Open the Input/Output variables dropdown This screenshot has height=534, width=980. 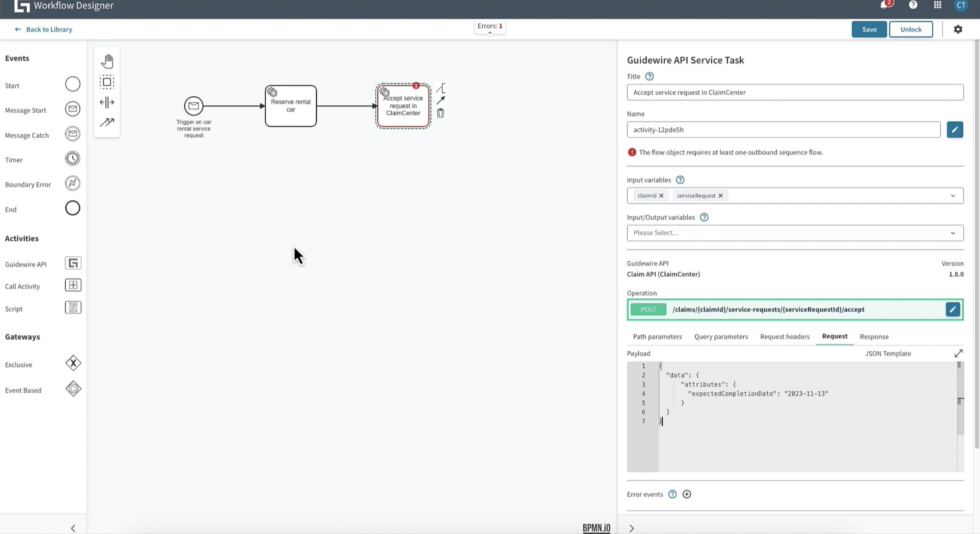pyautogui.click(x=952, y=233)
